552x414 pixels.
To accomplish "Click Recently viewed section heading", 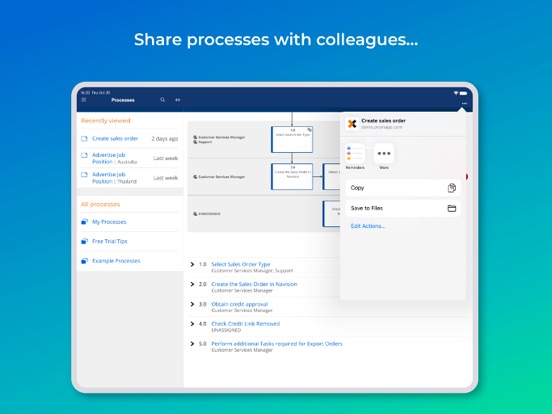I will coord(106,121).
